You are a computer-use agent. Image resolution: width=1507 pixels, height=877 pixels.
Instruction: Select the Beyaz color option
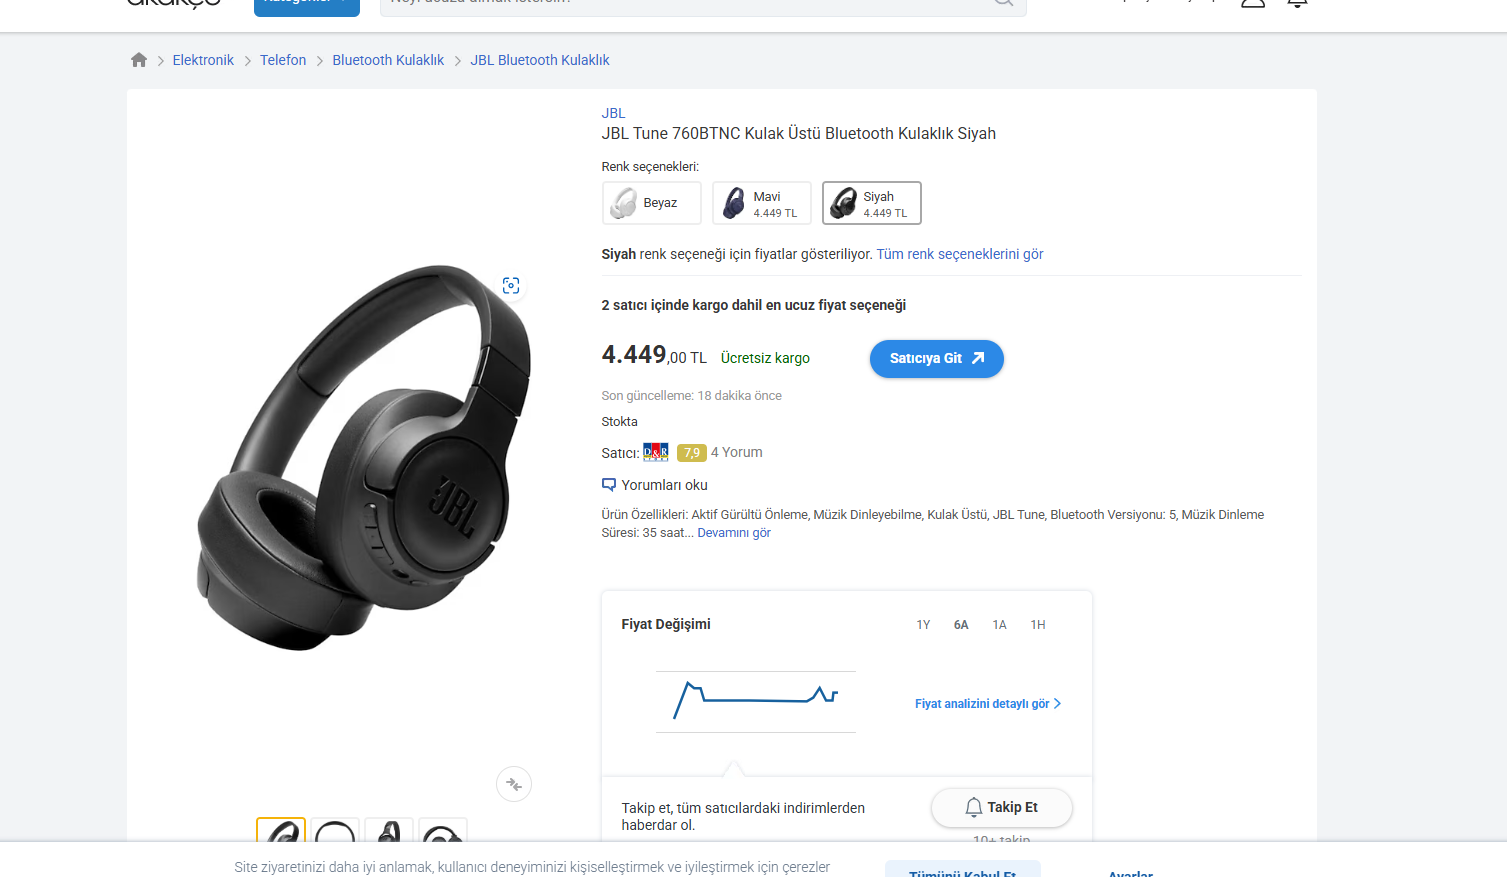click(652, 203)
